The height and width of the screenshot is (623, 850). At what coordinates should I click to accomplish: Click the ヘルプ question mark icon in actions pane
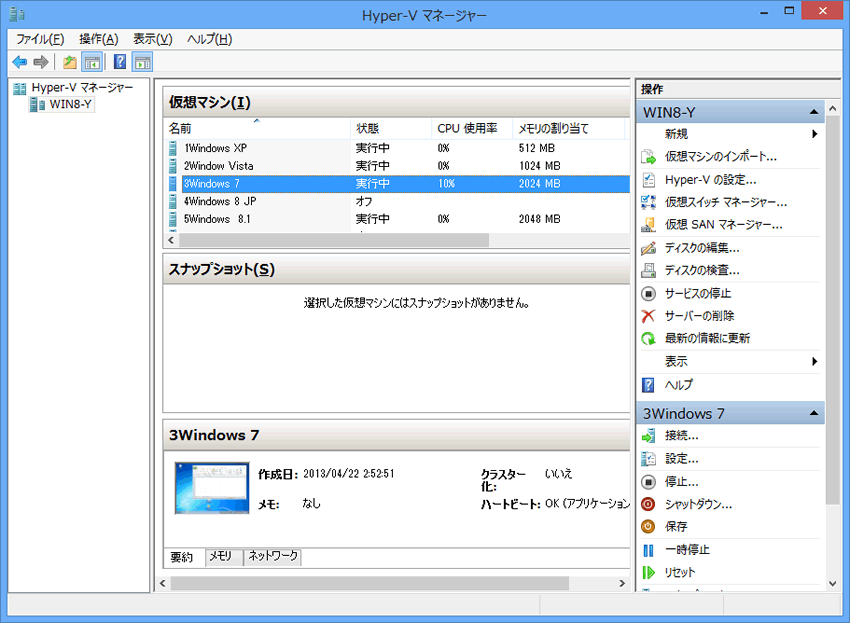648,385
